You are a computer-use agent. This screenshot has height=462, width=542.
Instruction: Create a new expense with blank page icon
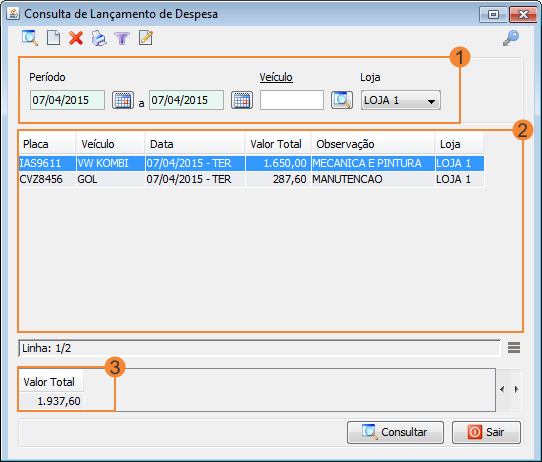pyautogui.click(x=53, y=38)
